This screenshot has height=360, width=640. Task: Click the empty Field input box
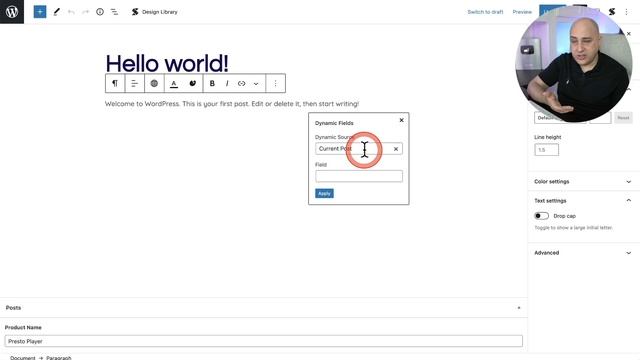point(359,176)
